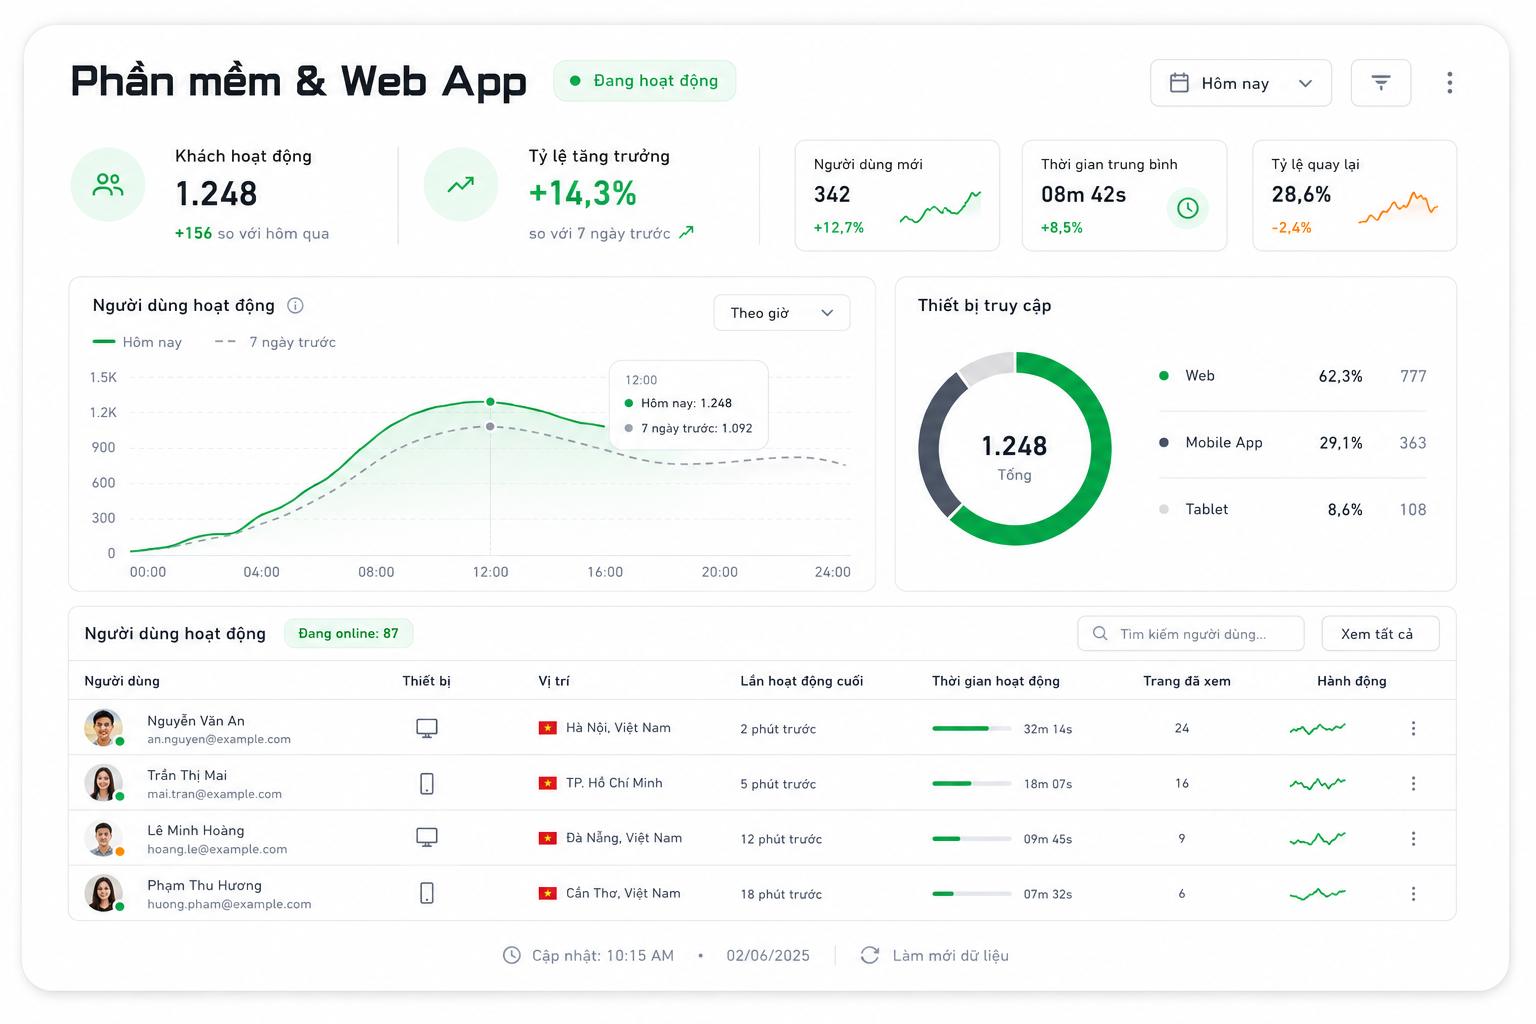Click the 28,6% return rate value
This screenshot has height=1024, width=1536.
tap(1301, 195)
